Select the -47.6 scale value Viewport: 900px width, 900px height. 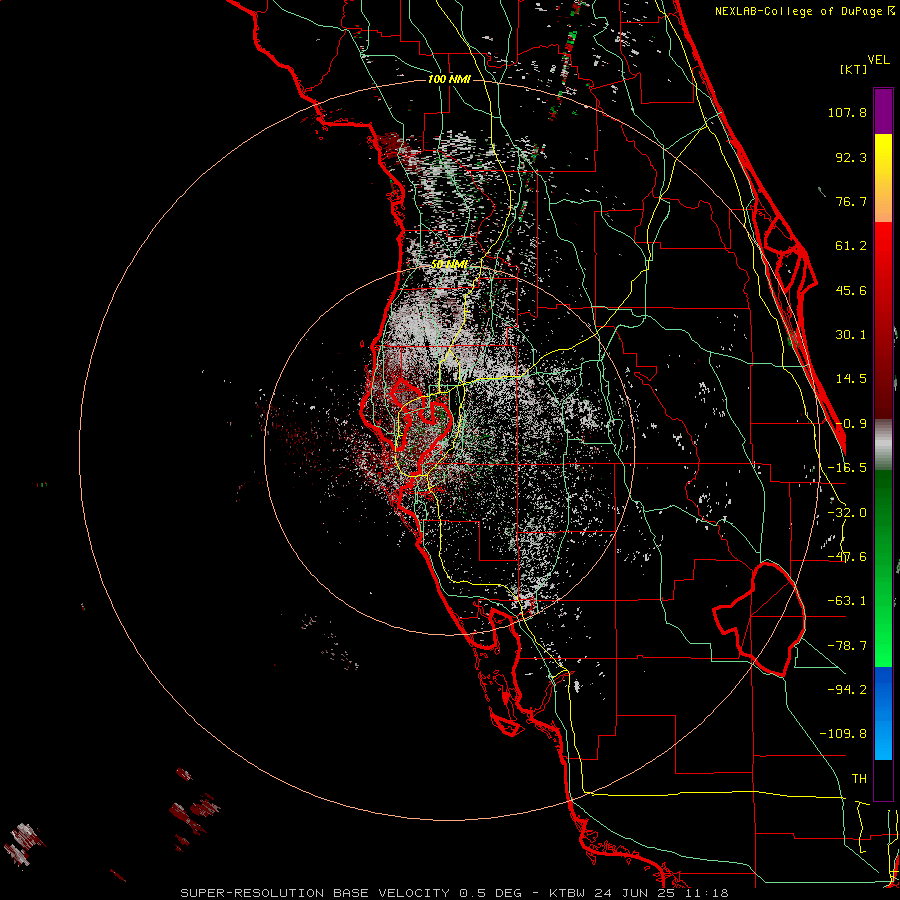(x=847, y=557)
